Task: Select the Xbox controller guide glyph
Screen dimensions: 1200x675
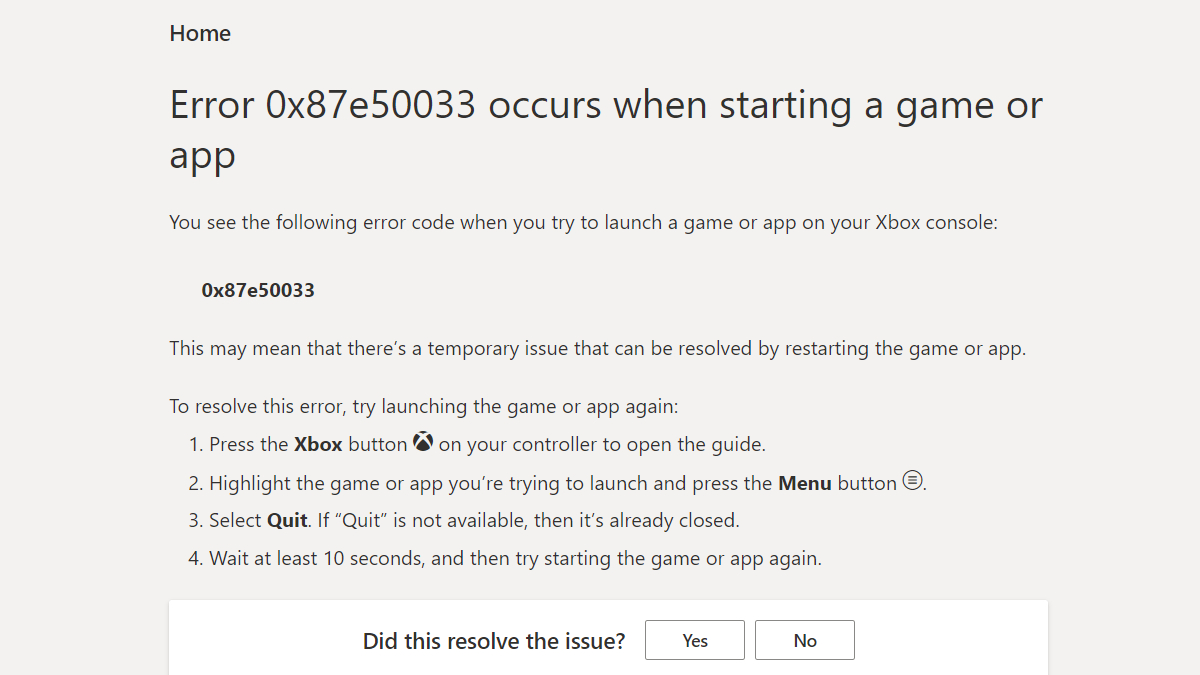Action: pyautogui.click(x=422, y=442)
